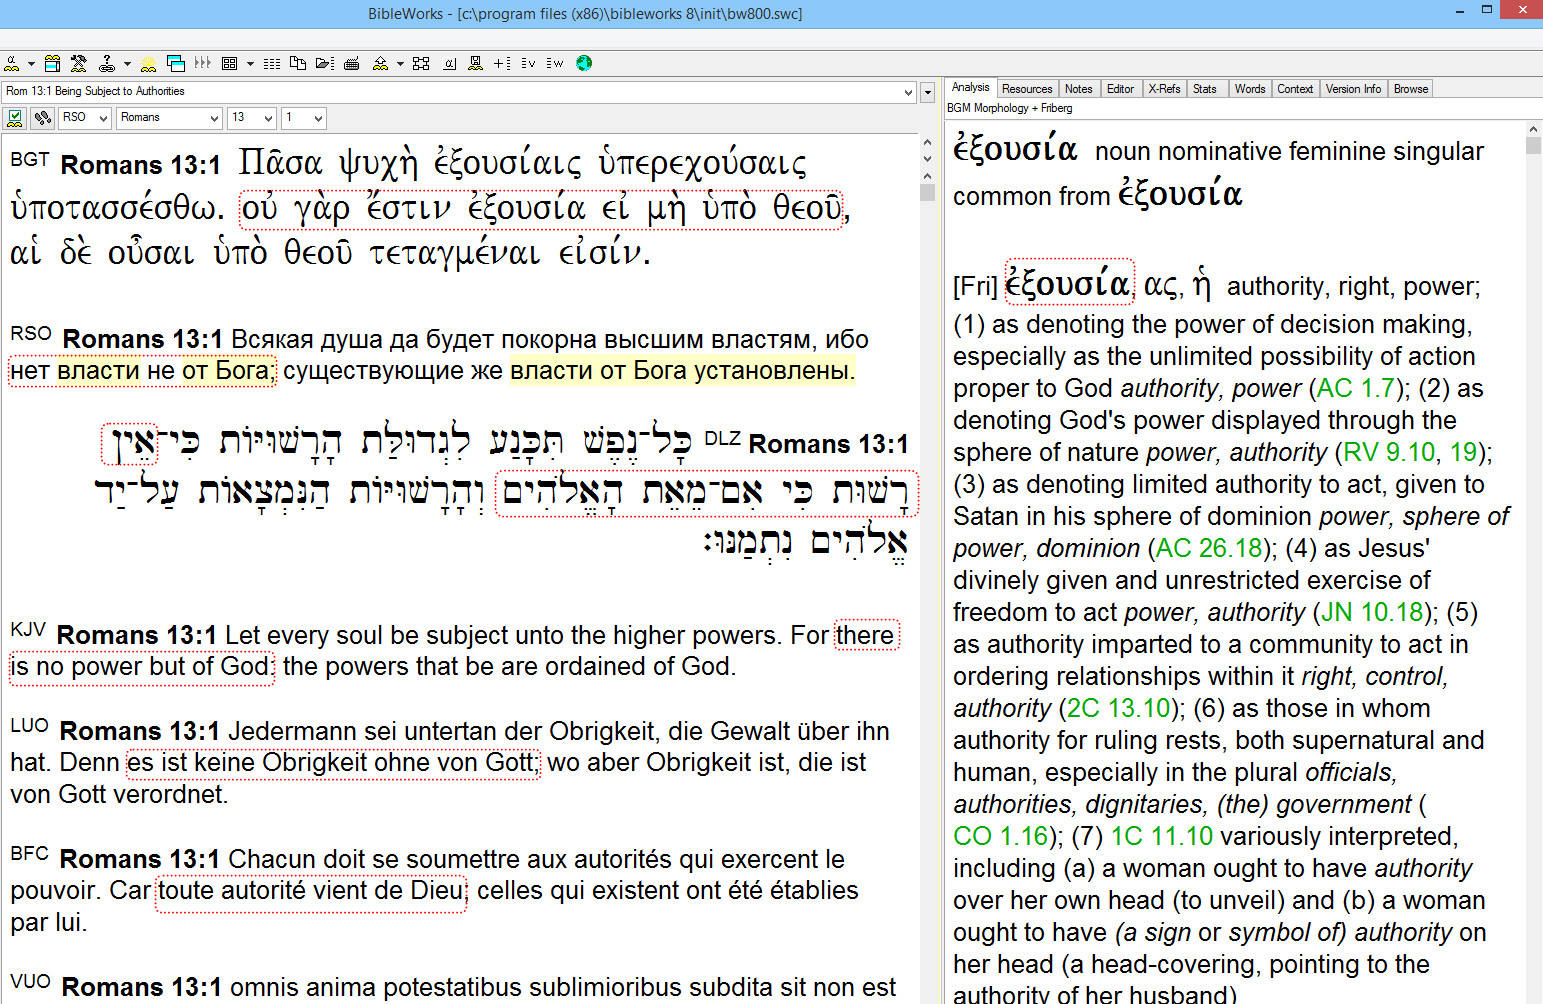Click the keyboard icon in toolbar
The width and height of the screenshot is (1543, 1004).
351,63
